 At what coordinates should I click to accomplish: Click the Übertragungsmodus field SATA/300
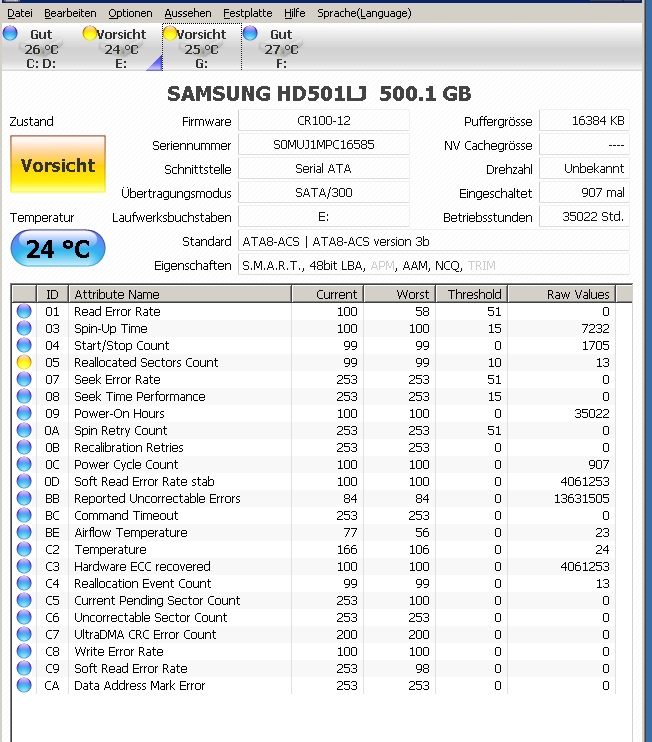(x=324, y=193)
